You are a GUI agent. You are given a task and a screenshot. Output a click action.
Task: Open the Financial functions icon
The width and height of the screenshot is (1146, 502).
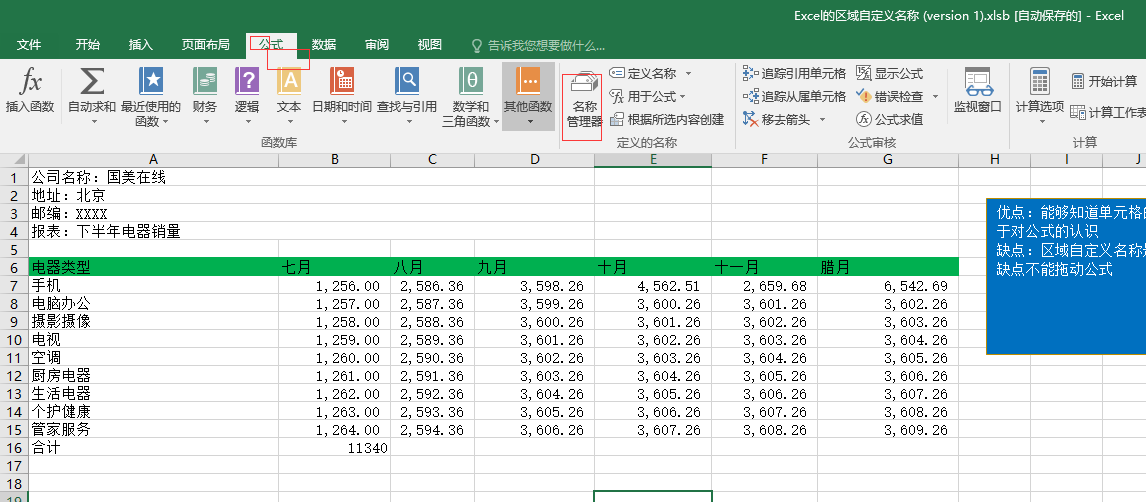[205, 81]
